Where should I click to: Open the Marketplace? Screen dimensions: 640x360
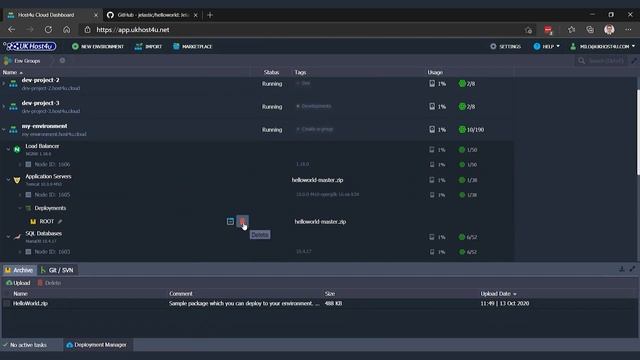(192, 47)
